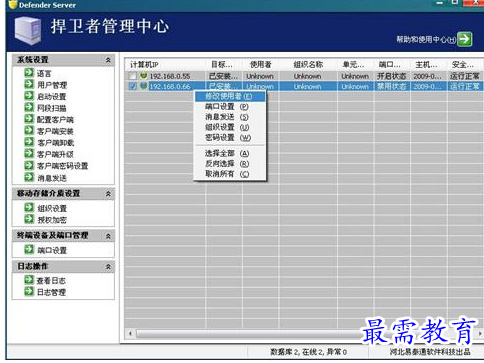Click the arrow icon next to 端口设置 in sidebar
This screenshot has height=363, width=484.
pos(29,249)
